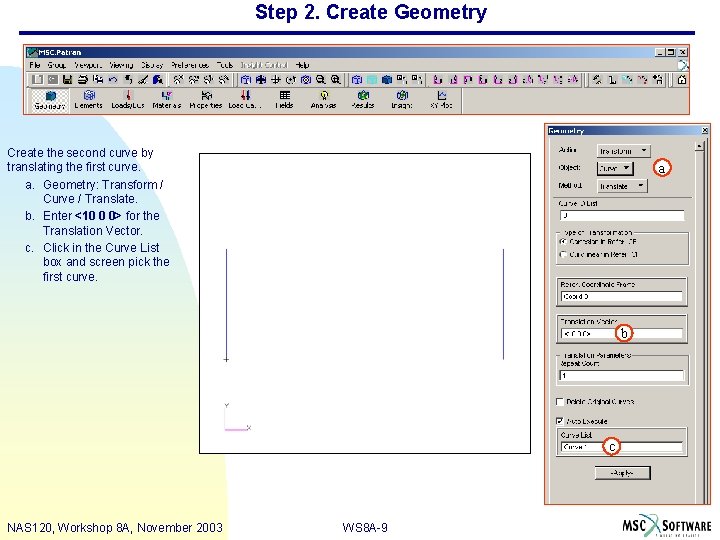The width and height of the screenshot is (720, 540).
Task: Open the Insight application form
Action: pos(402,100)
